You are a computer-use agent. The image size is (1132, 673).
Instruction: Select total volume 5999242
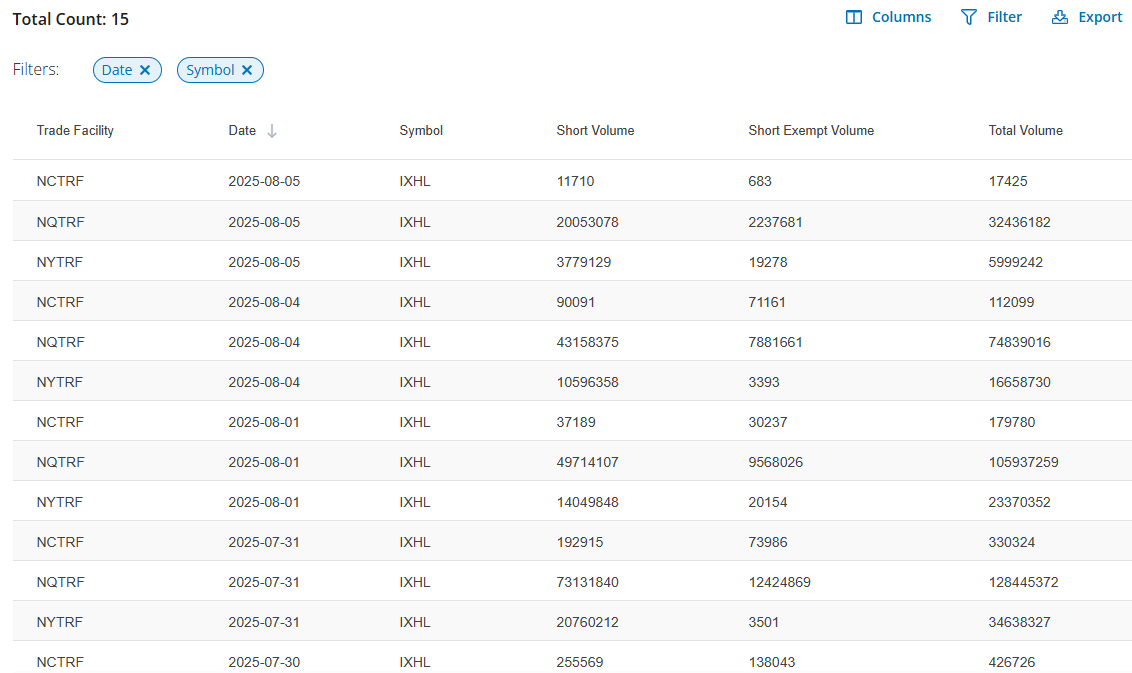pos(1016,262)
